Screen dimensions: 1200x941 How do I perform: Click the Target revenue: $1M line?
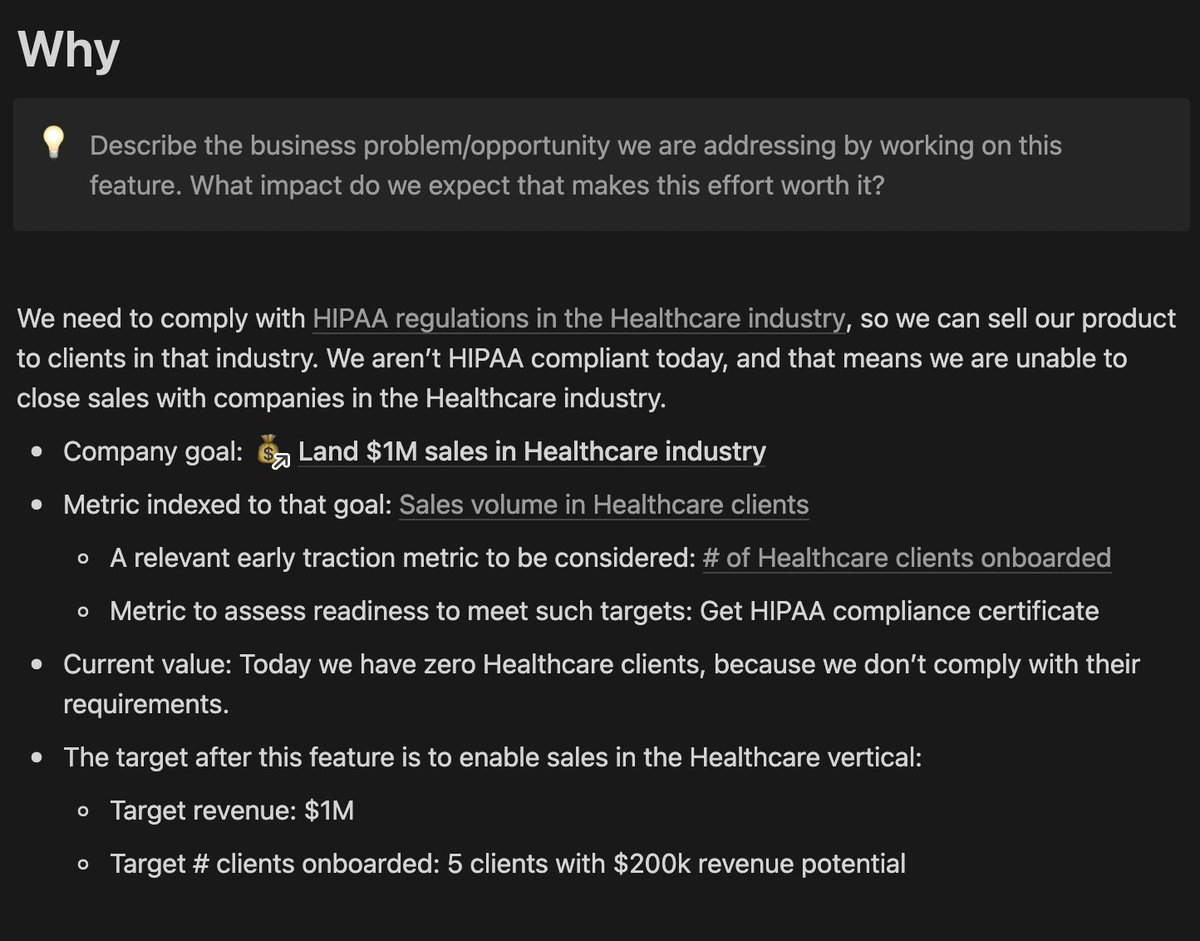(x=232, y=810)
